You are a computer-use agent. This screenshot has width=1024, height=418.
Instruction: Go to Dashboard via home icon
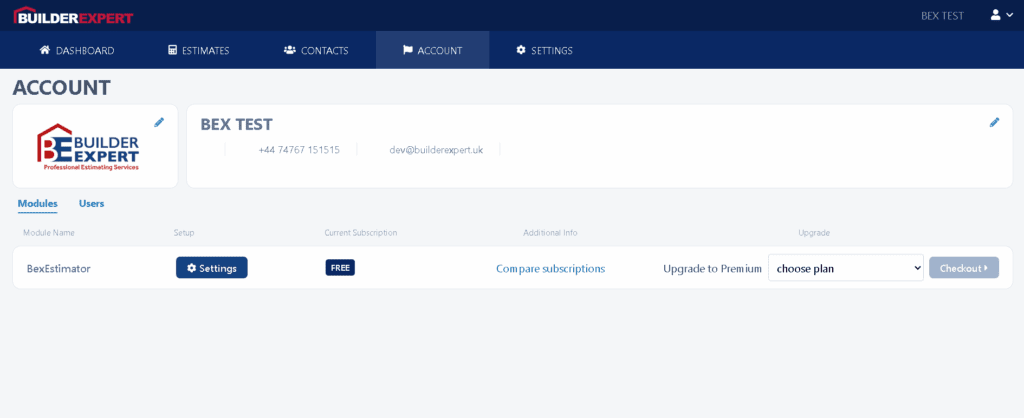tap(77, 50)
